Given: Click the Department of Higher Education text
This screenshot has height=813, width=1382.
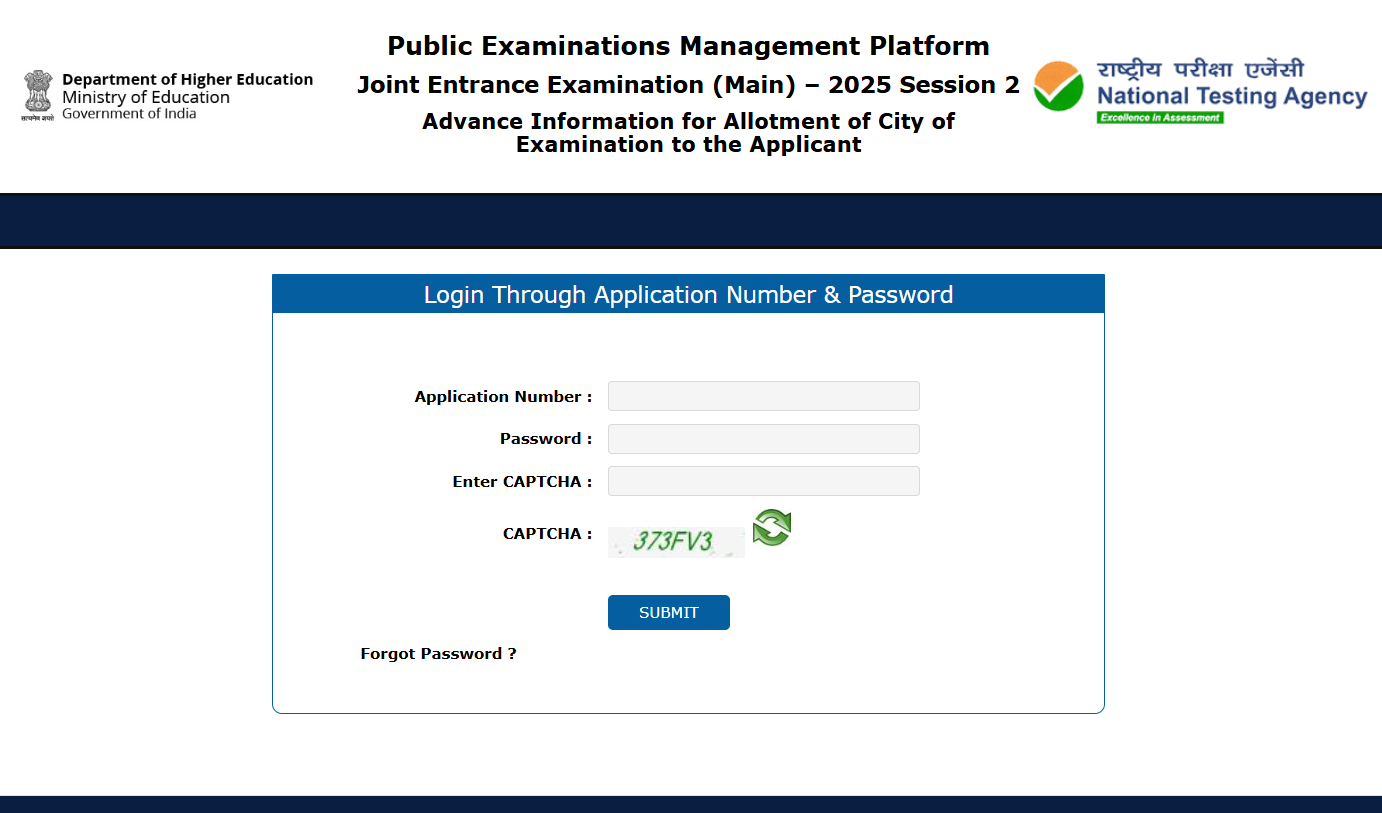Looking at the screenshot, I should (187, 80).
